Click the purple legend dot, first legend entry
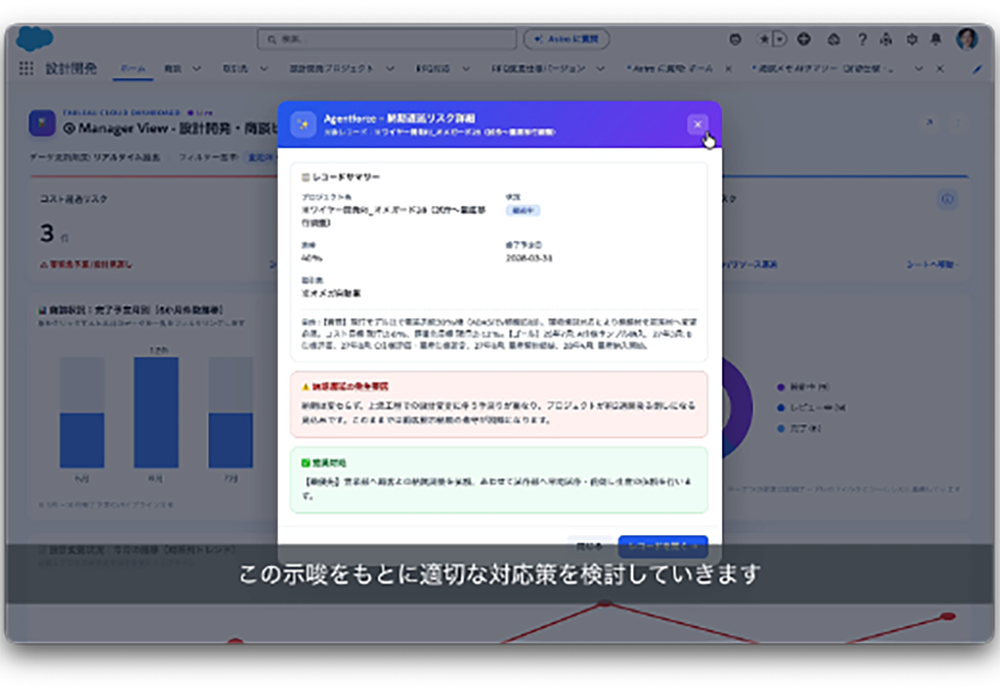Screen dimensions: 1000x691 coord(781,387)
